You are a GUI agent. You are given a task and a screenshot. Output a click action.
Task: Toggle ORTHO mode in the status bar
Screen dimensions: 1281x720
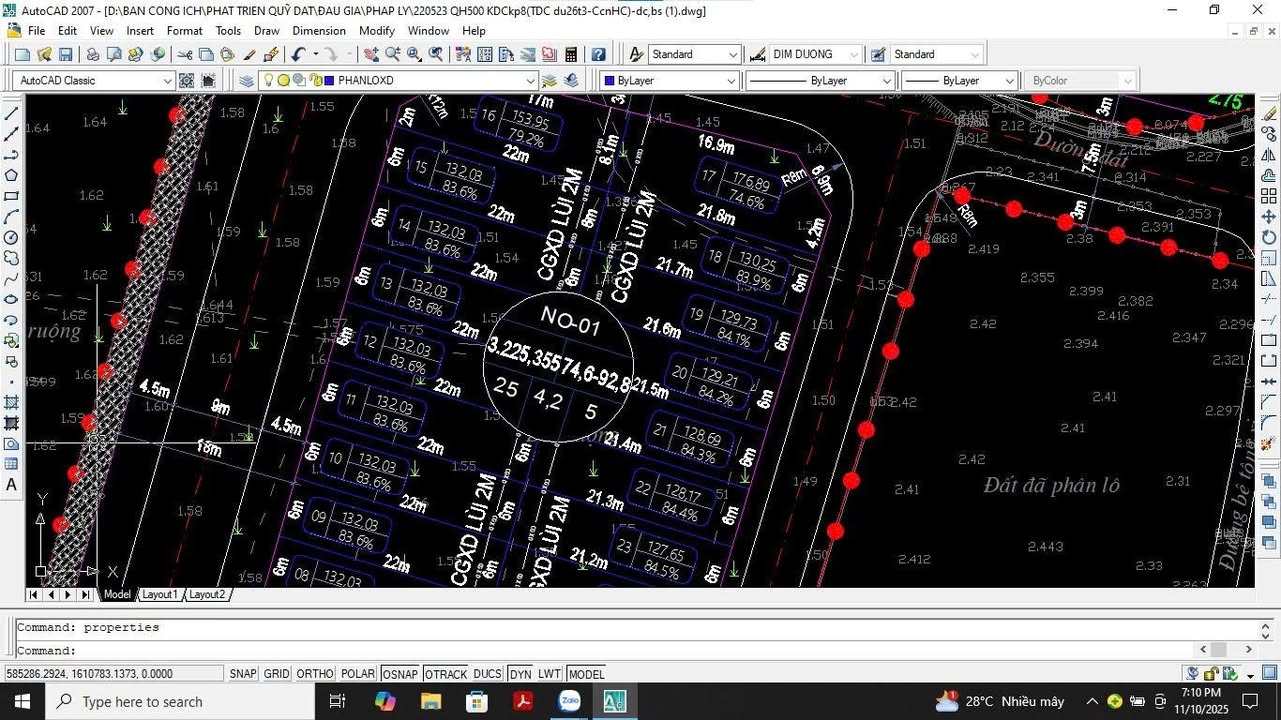(314, 673)
